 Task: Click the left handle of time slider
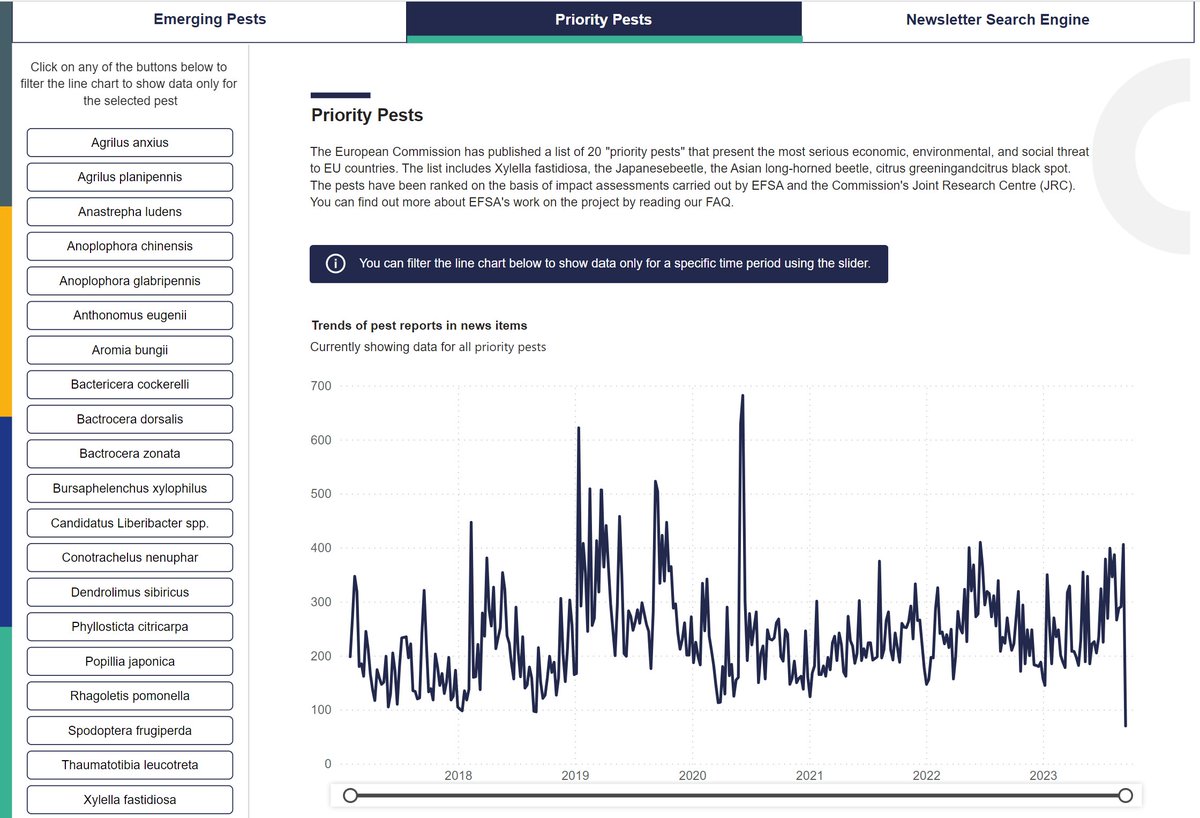(x=350, y=795)
